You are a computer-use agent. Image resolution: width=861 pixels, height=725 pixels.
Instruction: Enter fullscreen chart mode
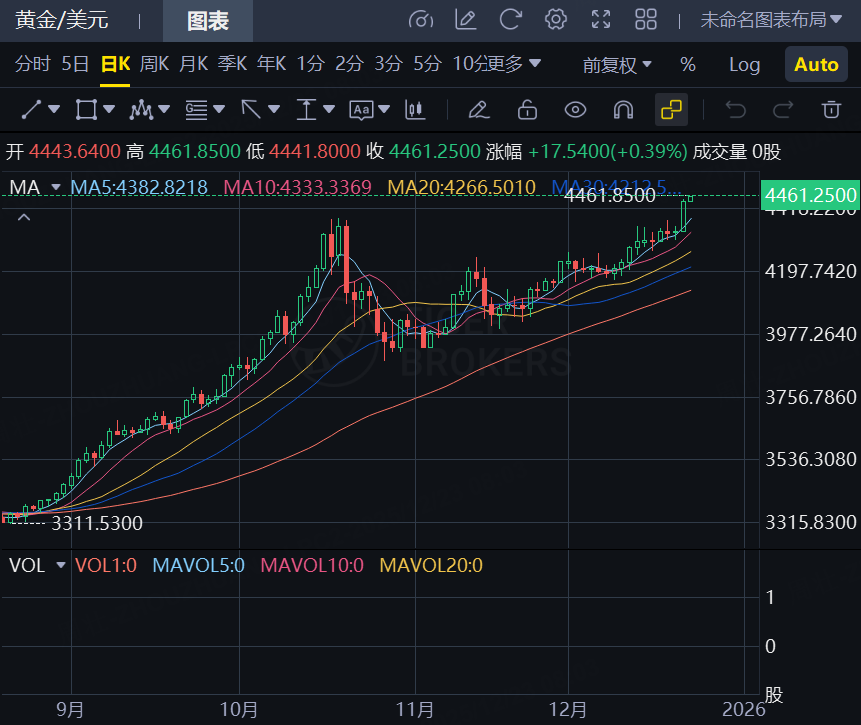pos(601,20)
